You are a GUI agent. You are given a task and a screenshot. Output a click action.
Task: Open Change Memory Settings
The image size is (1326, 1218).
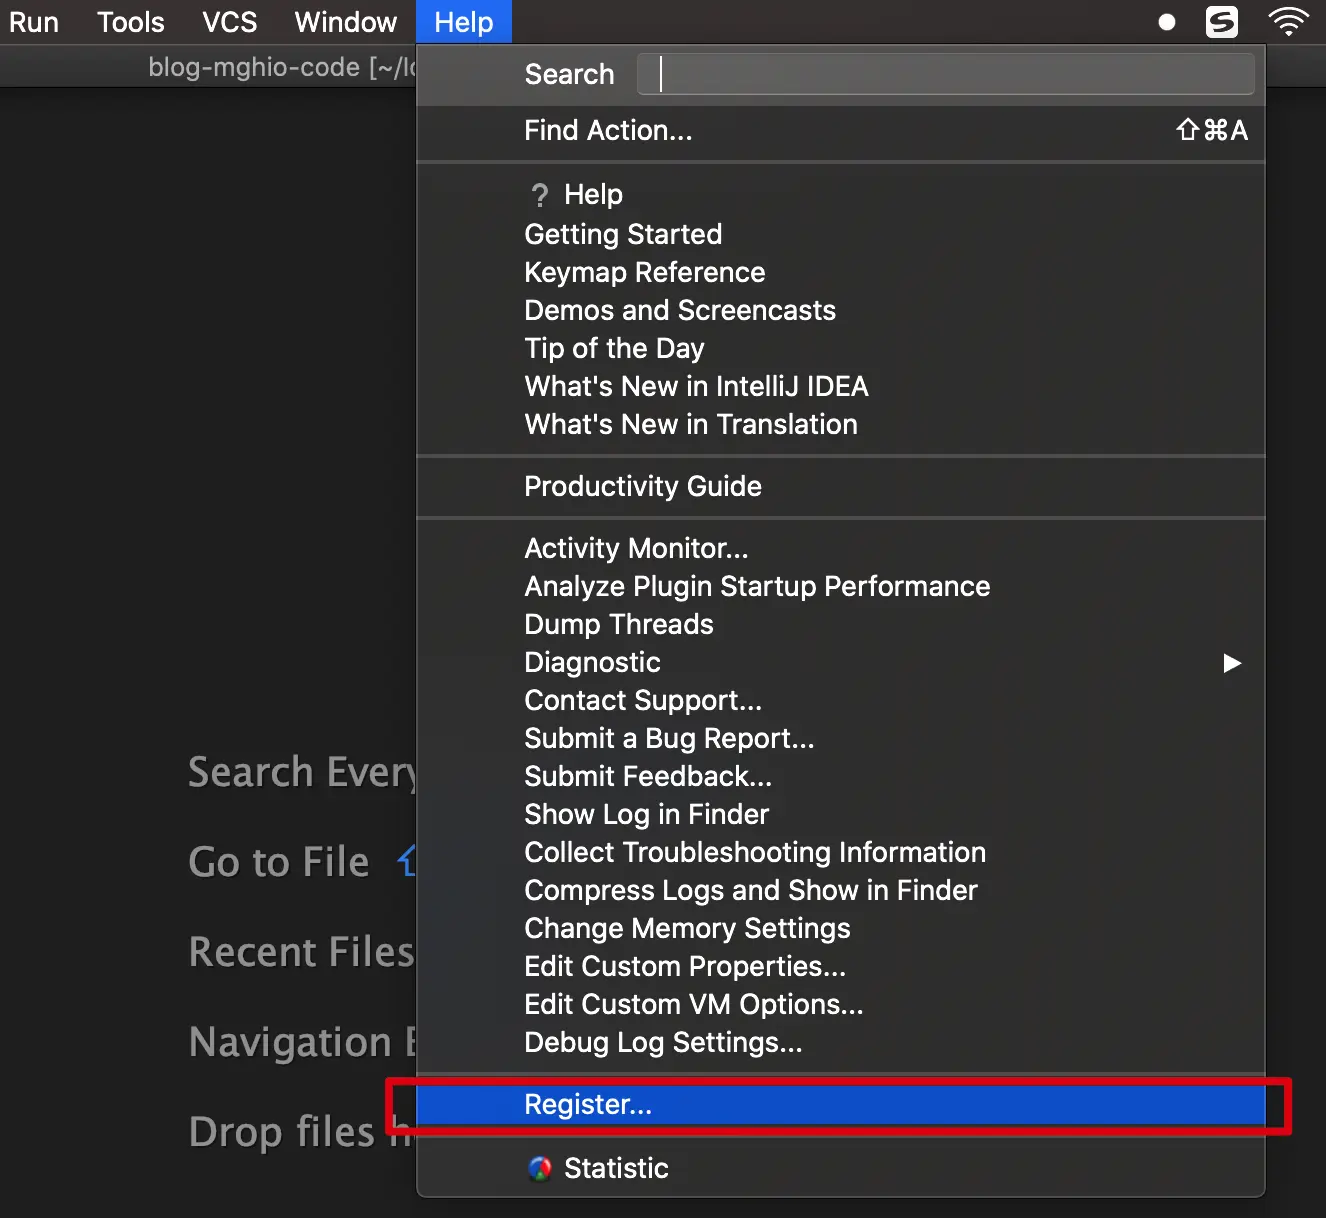click(x=841, y=928)
